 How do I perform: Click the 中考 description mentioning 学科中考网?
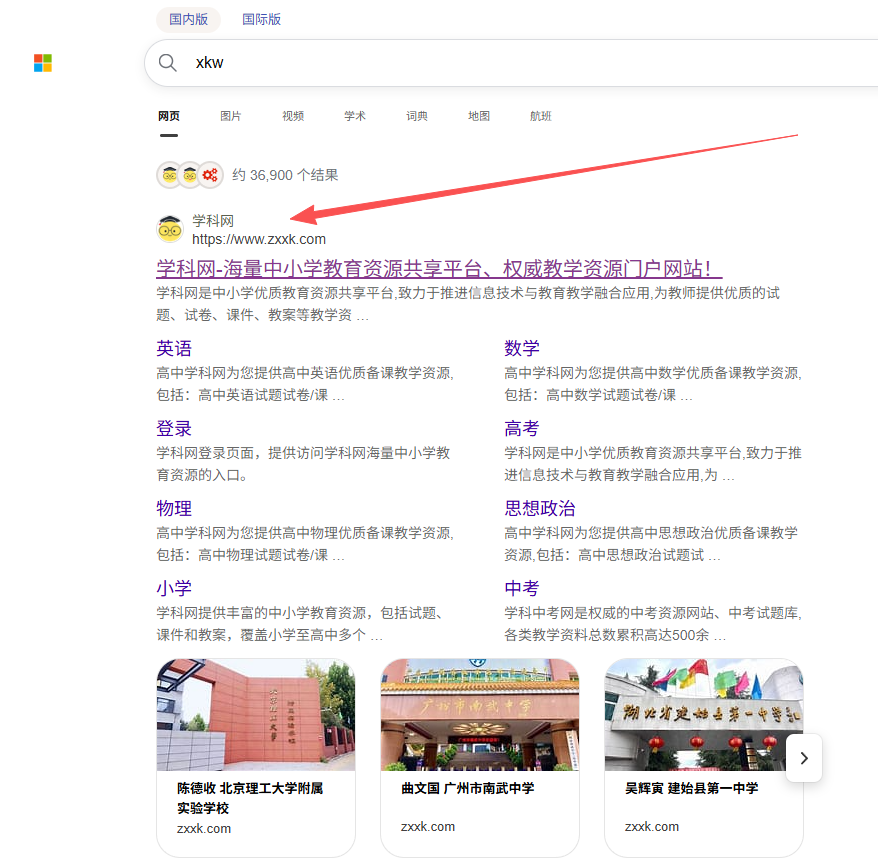click(x=653, y=624)
